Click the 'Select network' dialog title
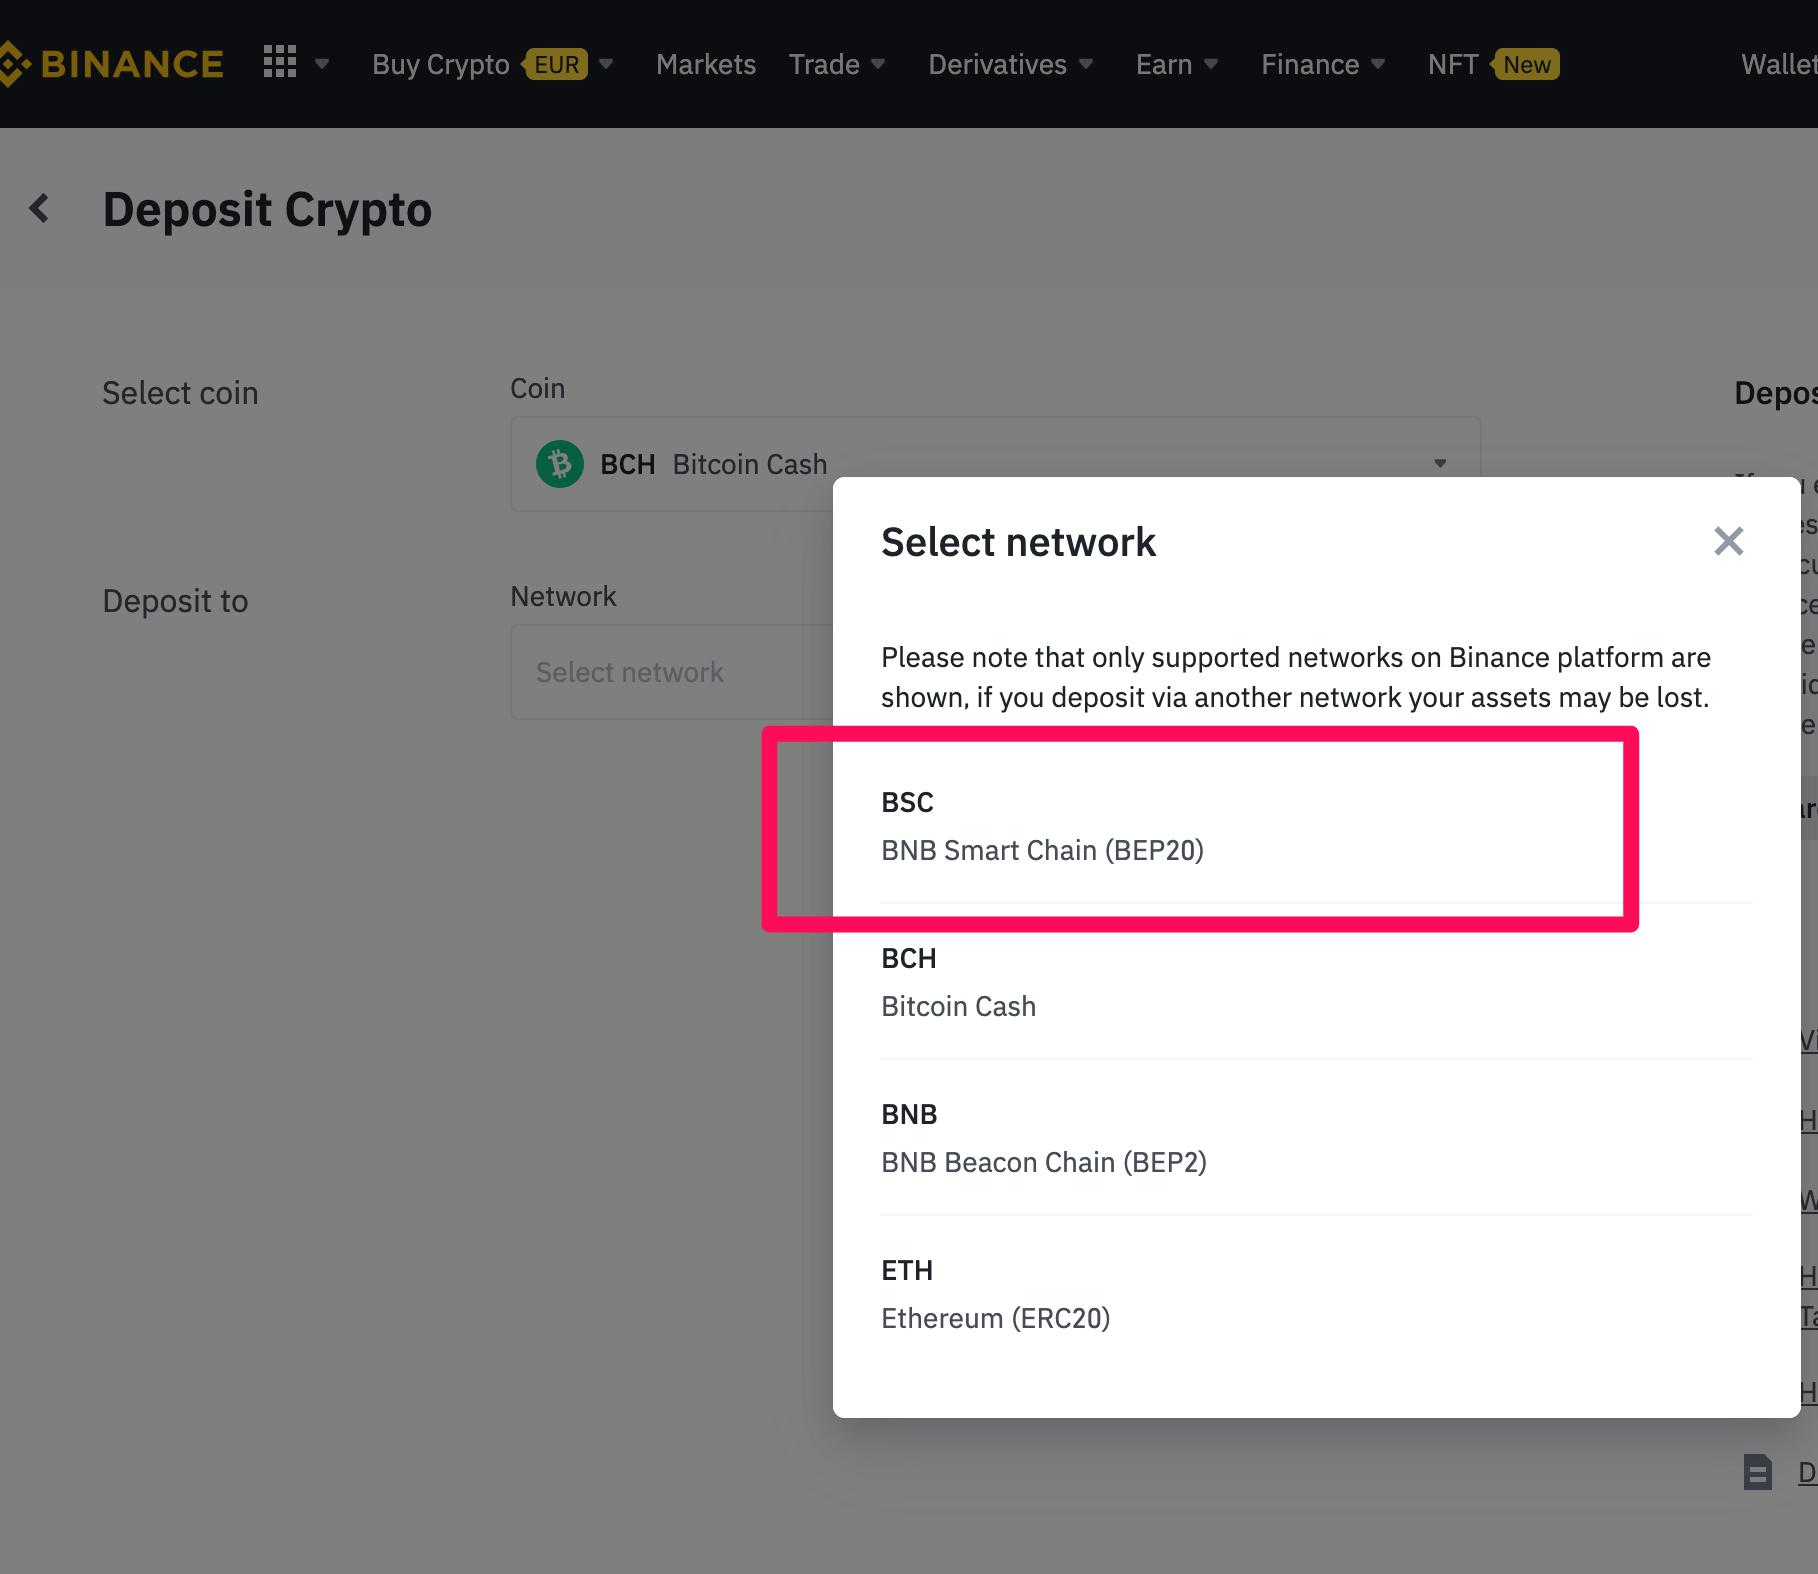Image resolution: width=1818 pixels, height=1574 pixels. click(1018, 542)
